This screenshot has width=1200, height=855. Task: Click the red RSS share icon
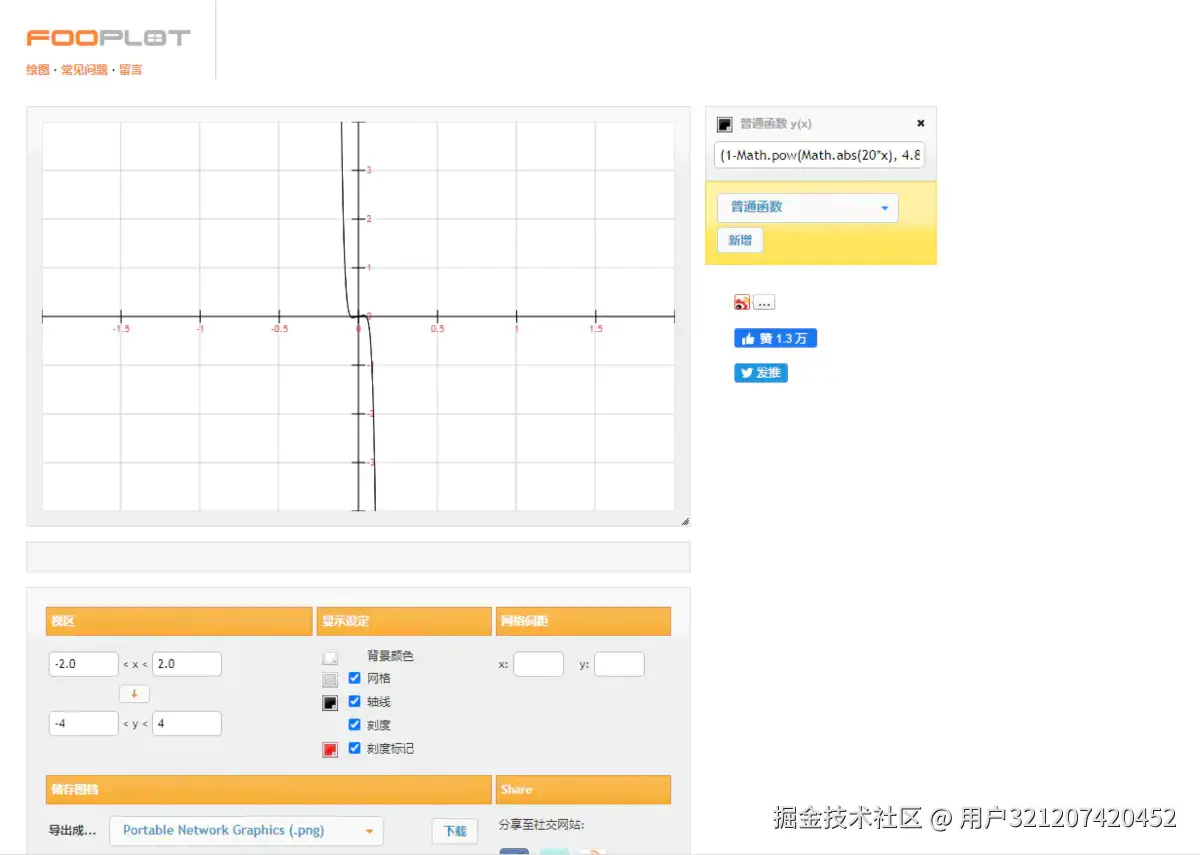point(742,302)
